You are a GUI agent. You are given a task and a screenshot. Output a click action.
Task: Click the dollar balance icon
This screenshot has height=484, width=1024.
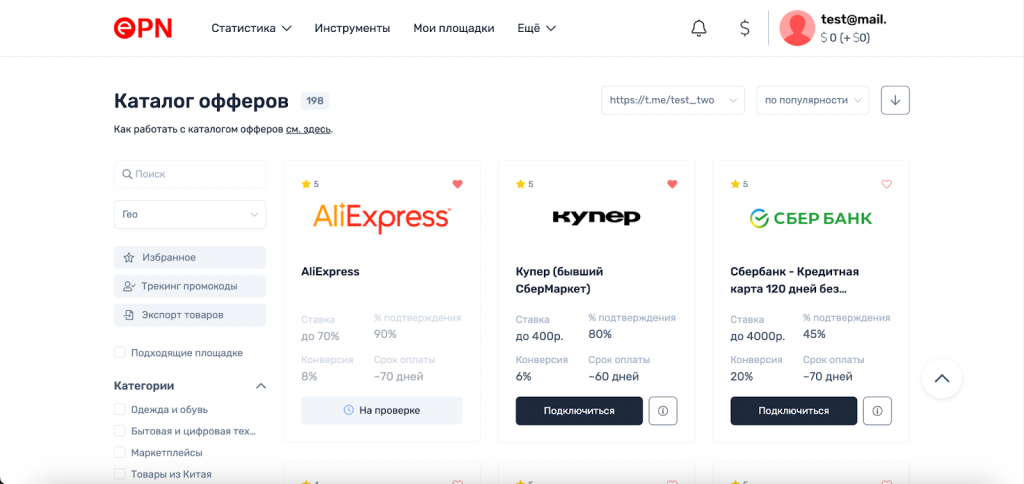point(744,28)
